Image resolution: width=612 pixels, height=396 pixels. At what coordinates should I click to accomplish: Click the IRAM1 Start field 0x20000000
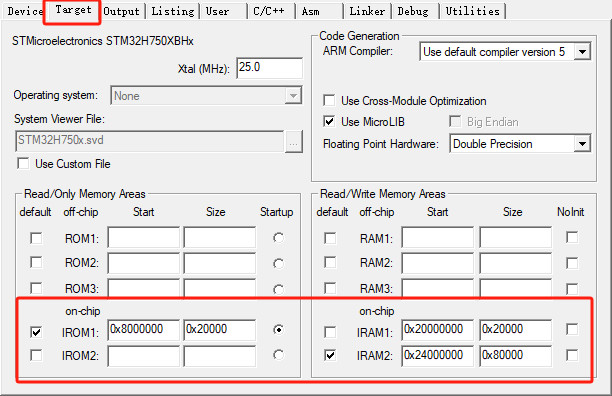(x=438, y=330)
